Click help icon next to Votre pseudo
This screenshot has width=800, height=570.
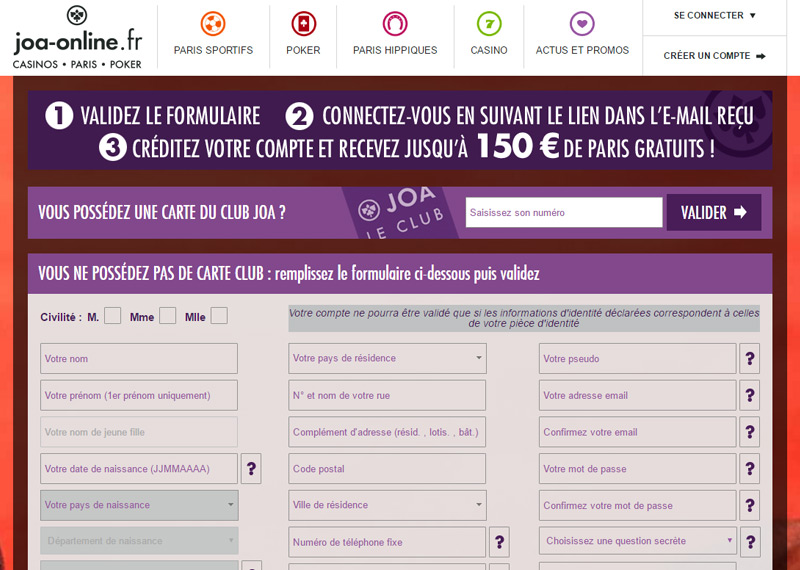click(749, 358)
